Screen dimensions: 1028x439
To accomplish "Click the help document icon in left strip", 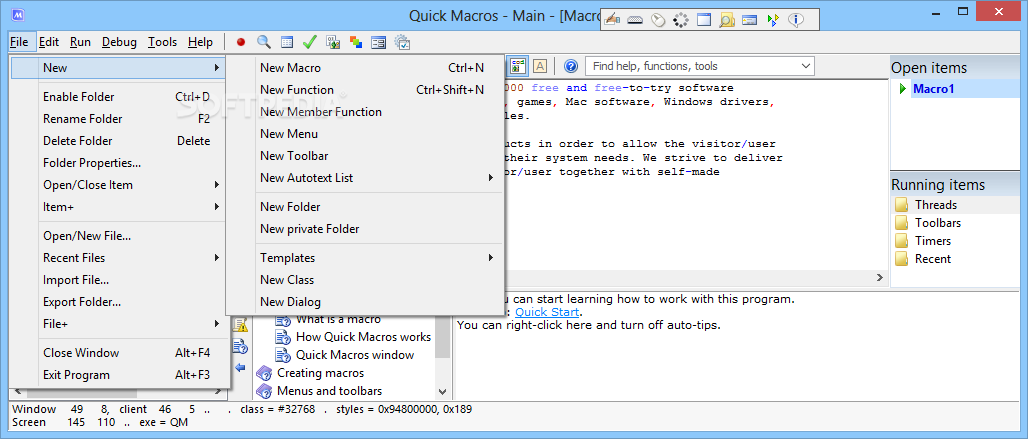I will pos(241,347).
